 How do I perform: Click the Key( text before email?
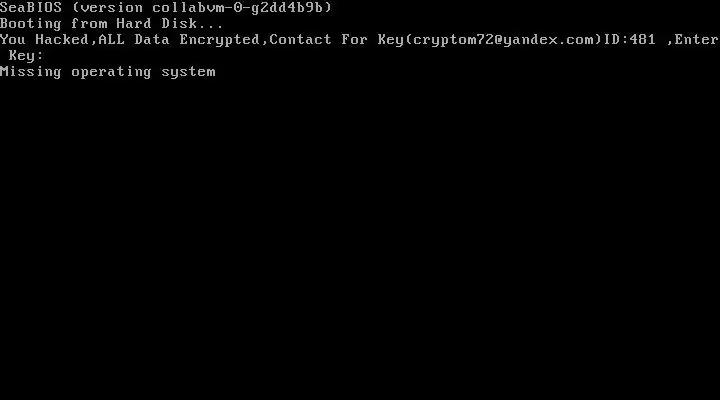395,39
